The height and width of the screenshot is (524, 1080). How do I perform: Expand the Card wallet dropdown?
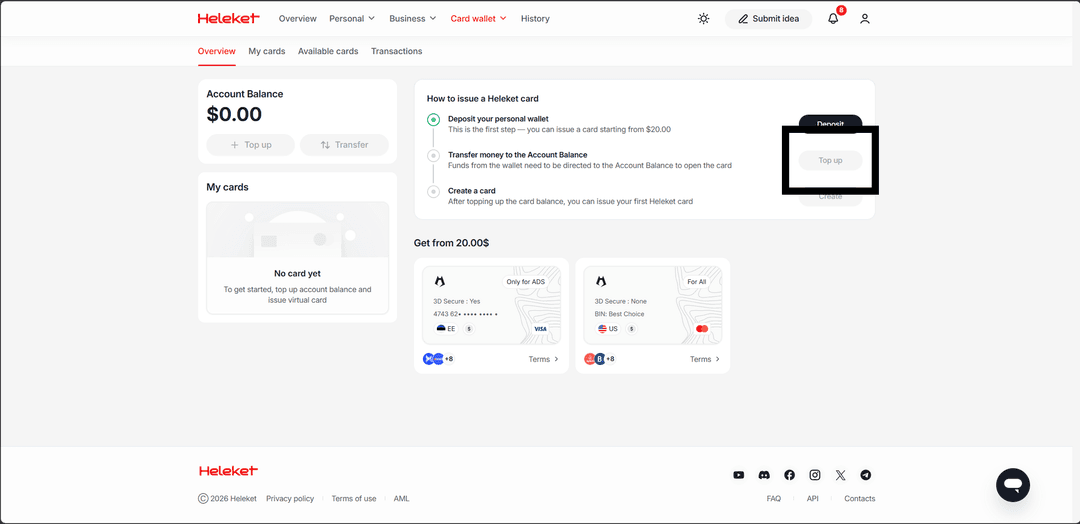(478, 19)
